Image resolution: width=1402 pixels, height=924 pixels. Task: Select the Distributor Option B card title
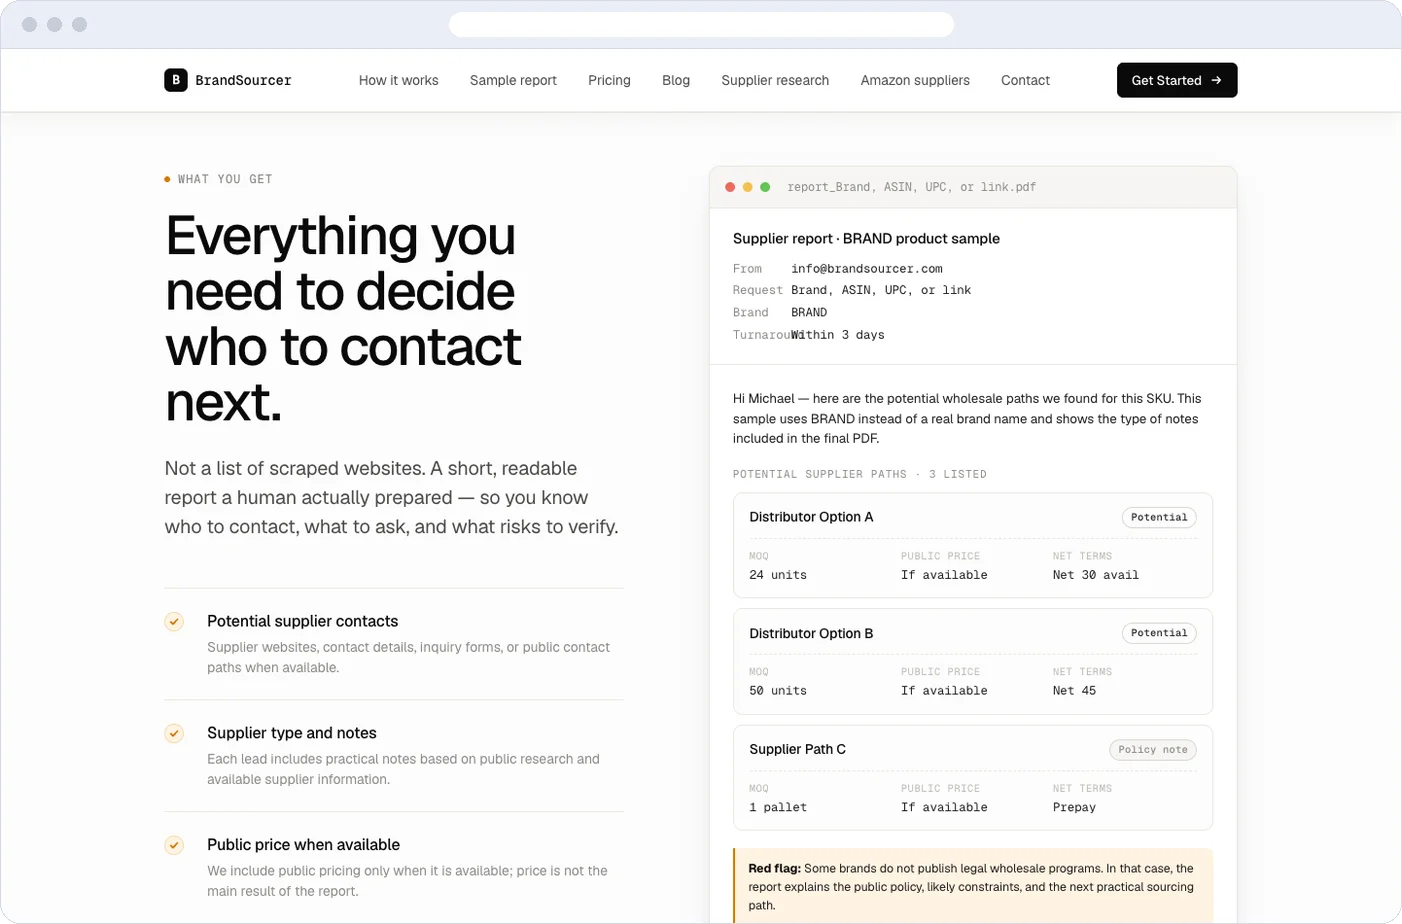tap(811, 633)
